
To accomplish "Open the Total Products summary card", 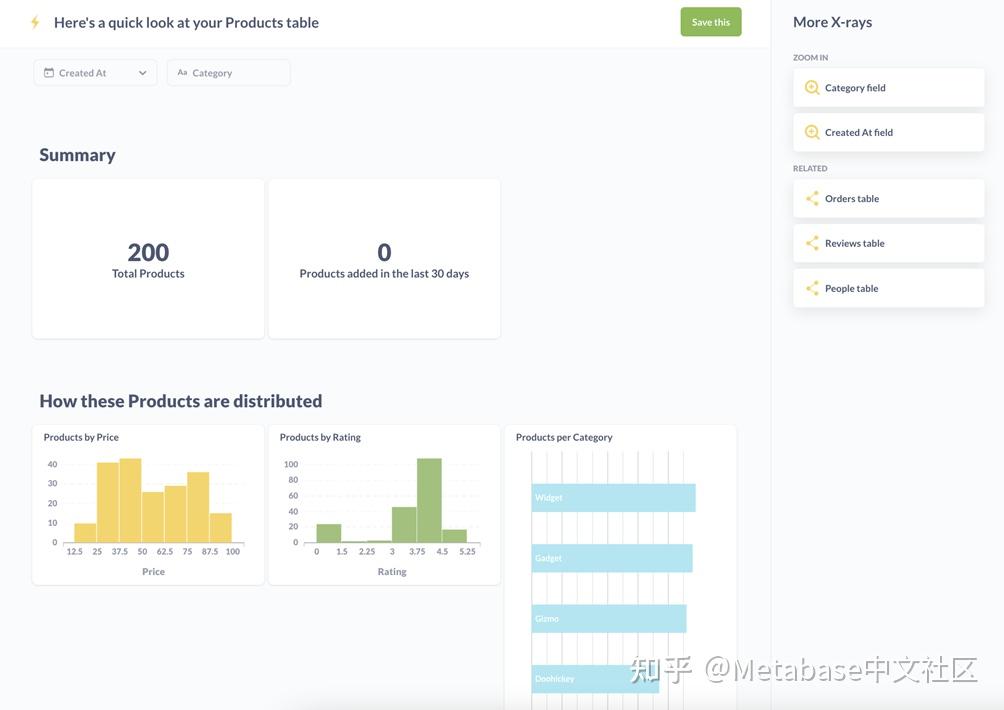I will [148, 259].
